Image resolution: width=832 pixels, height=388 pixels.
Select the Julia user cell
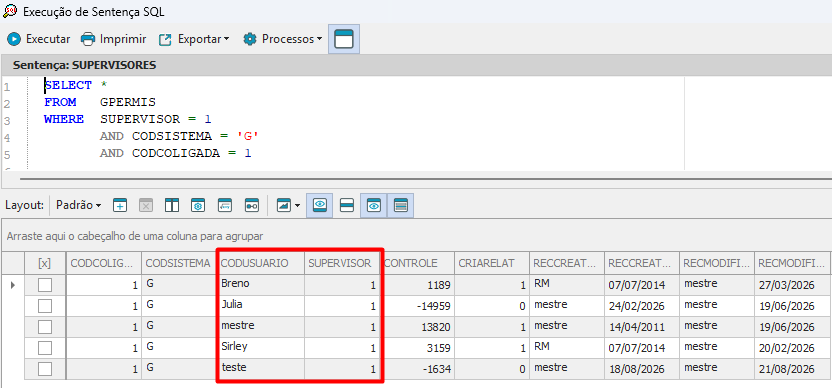click(260, 306)
